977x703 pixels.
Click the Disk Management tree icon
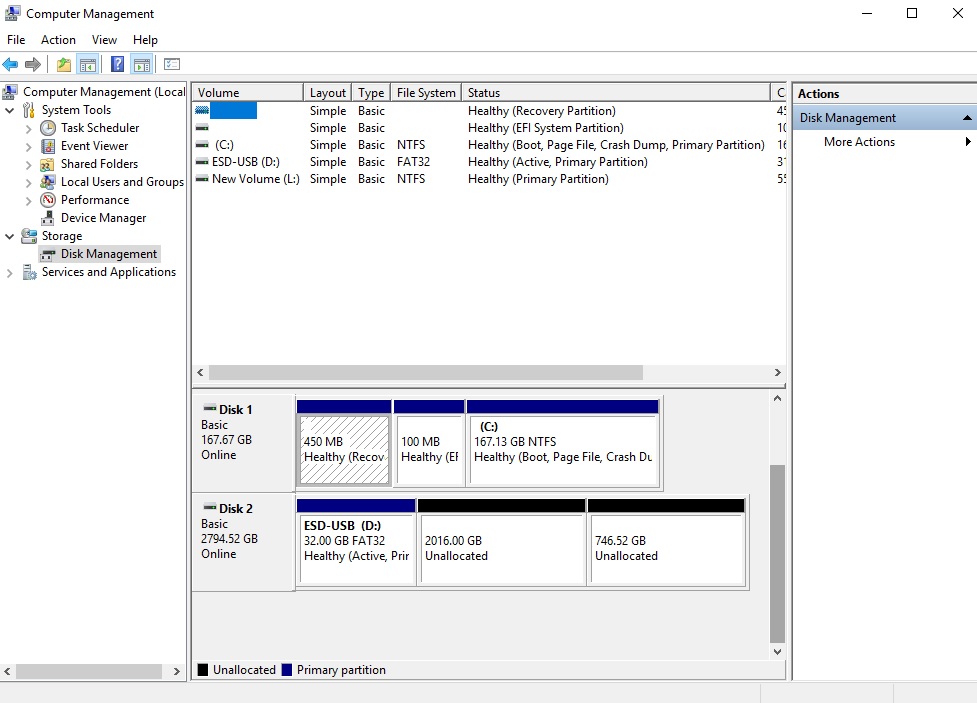pyautogui.click(x=48, y=254)
